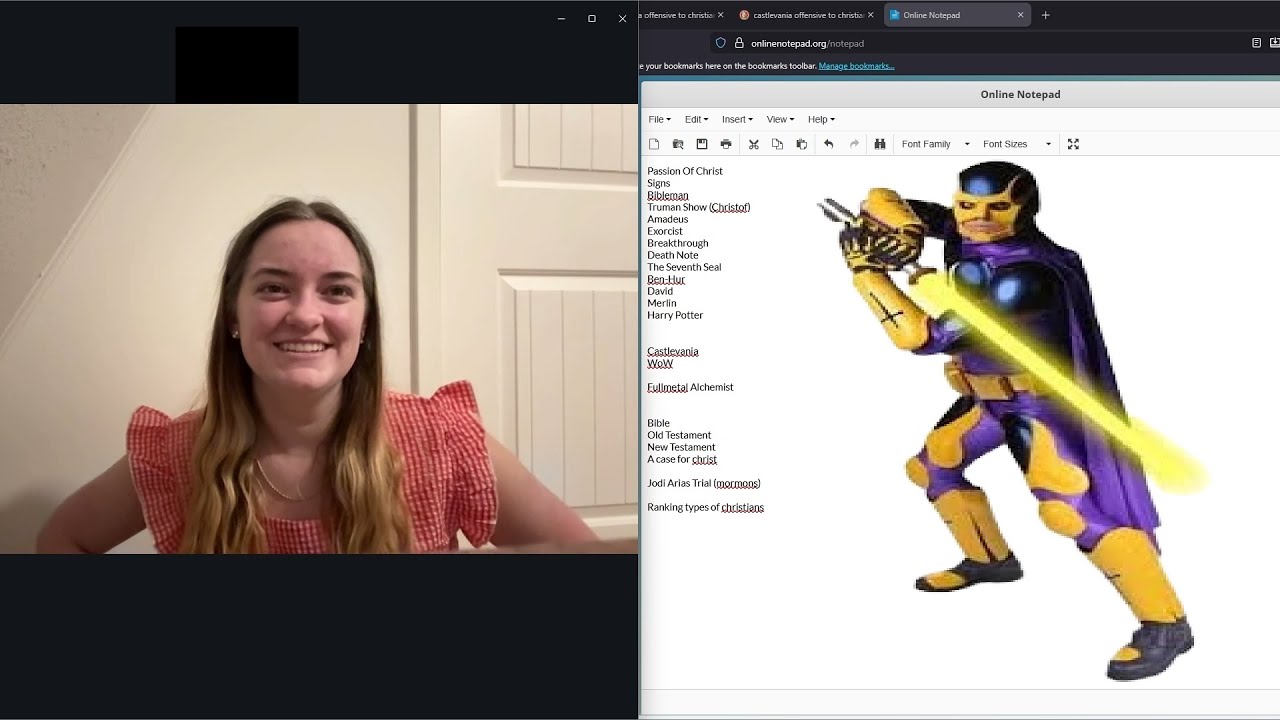Viewport: 1280px width, 720px height.
Task: Close the second castlevania search tab
Action: click(870, 15)
